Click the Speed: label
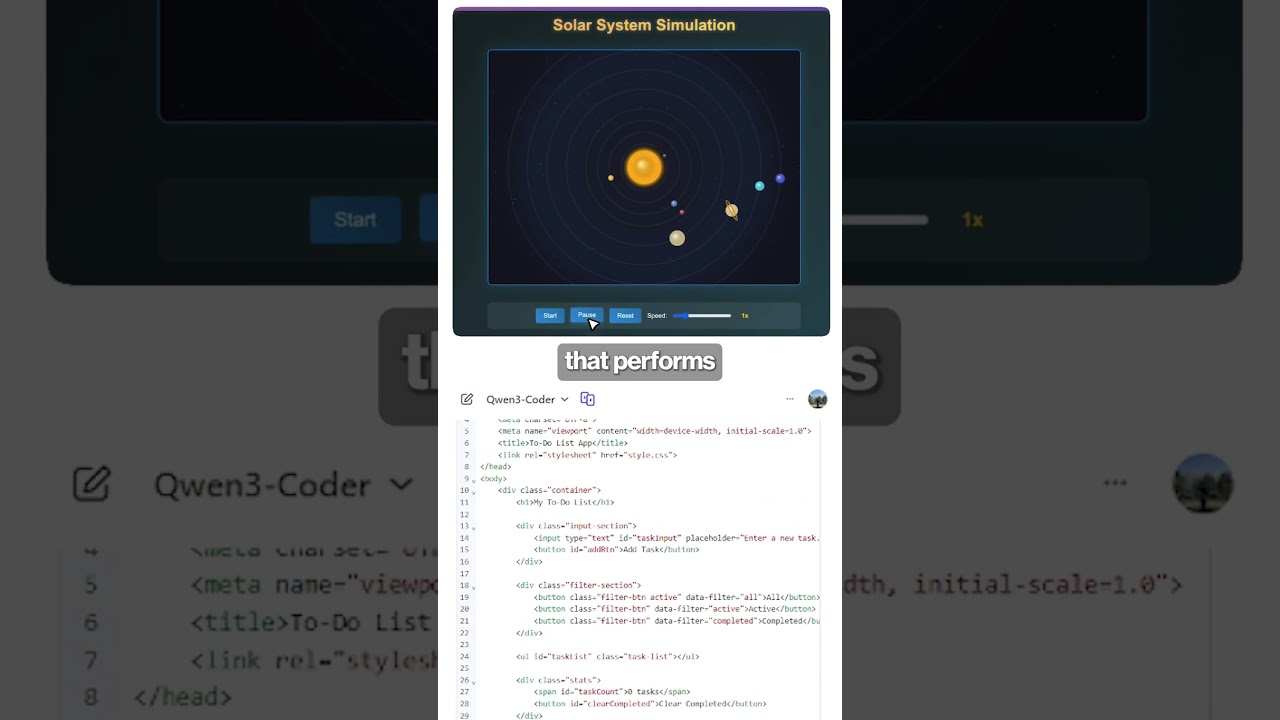This screenshot has height=720, width=1280. tap(657, 316)
